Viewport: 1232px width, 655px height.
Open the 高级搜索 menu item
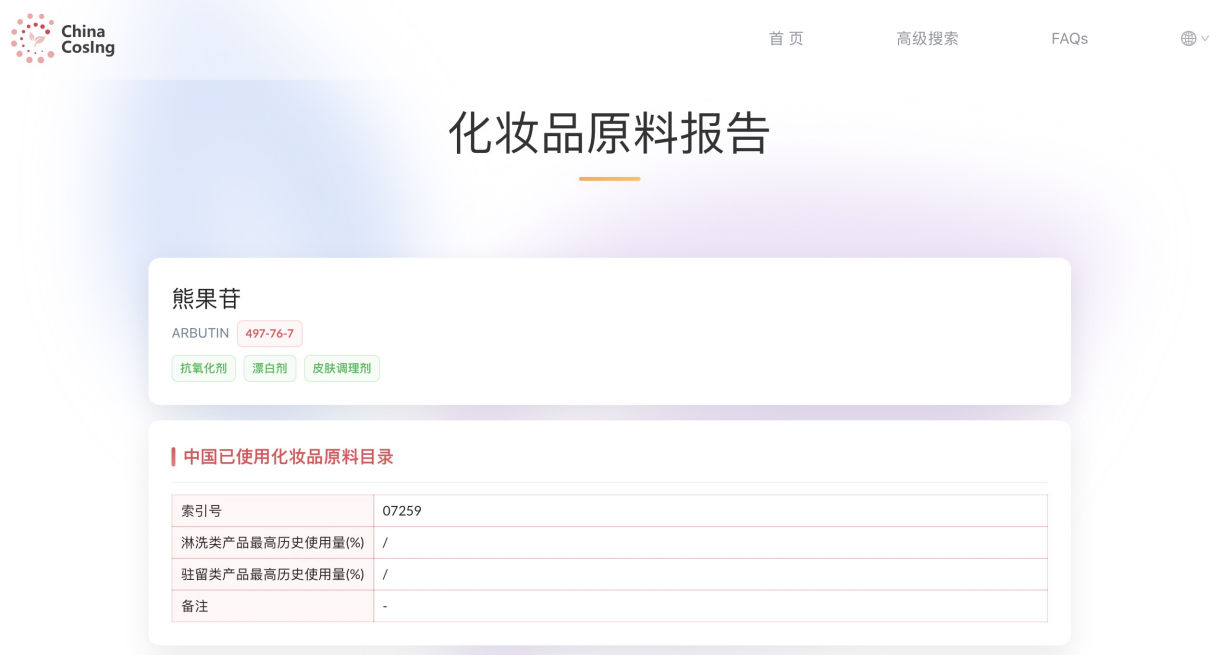927,38
